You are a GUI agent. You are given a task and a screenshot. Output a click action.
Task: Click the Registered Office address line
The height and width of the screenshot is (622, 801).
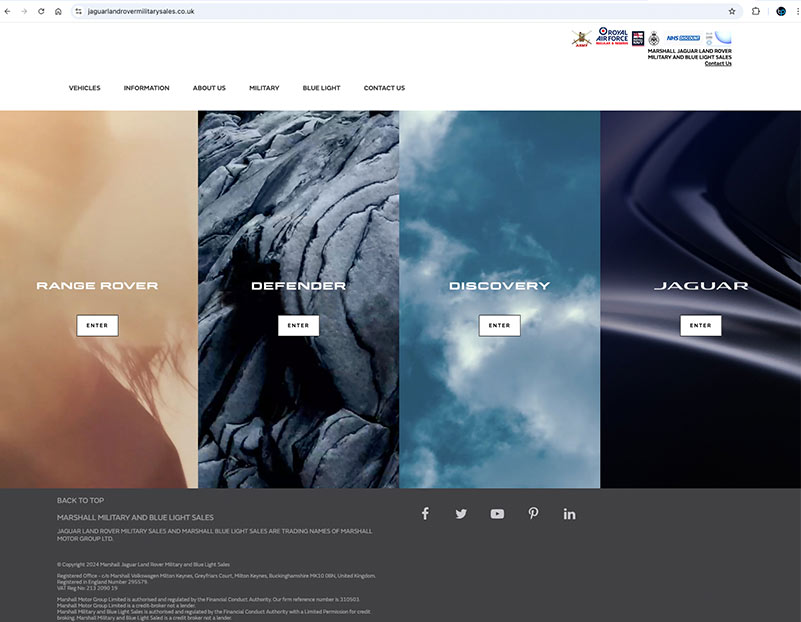216,576
